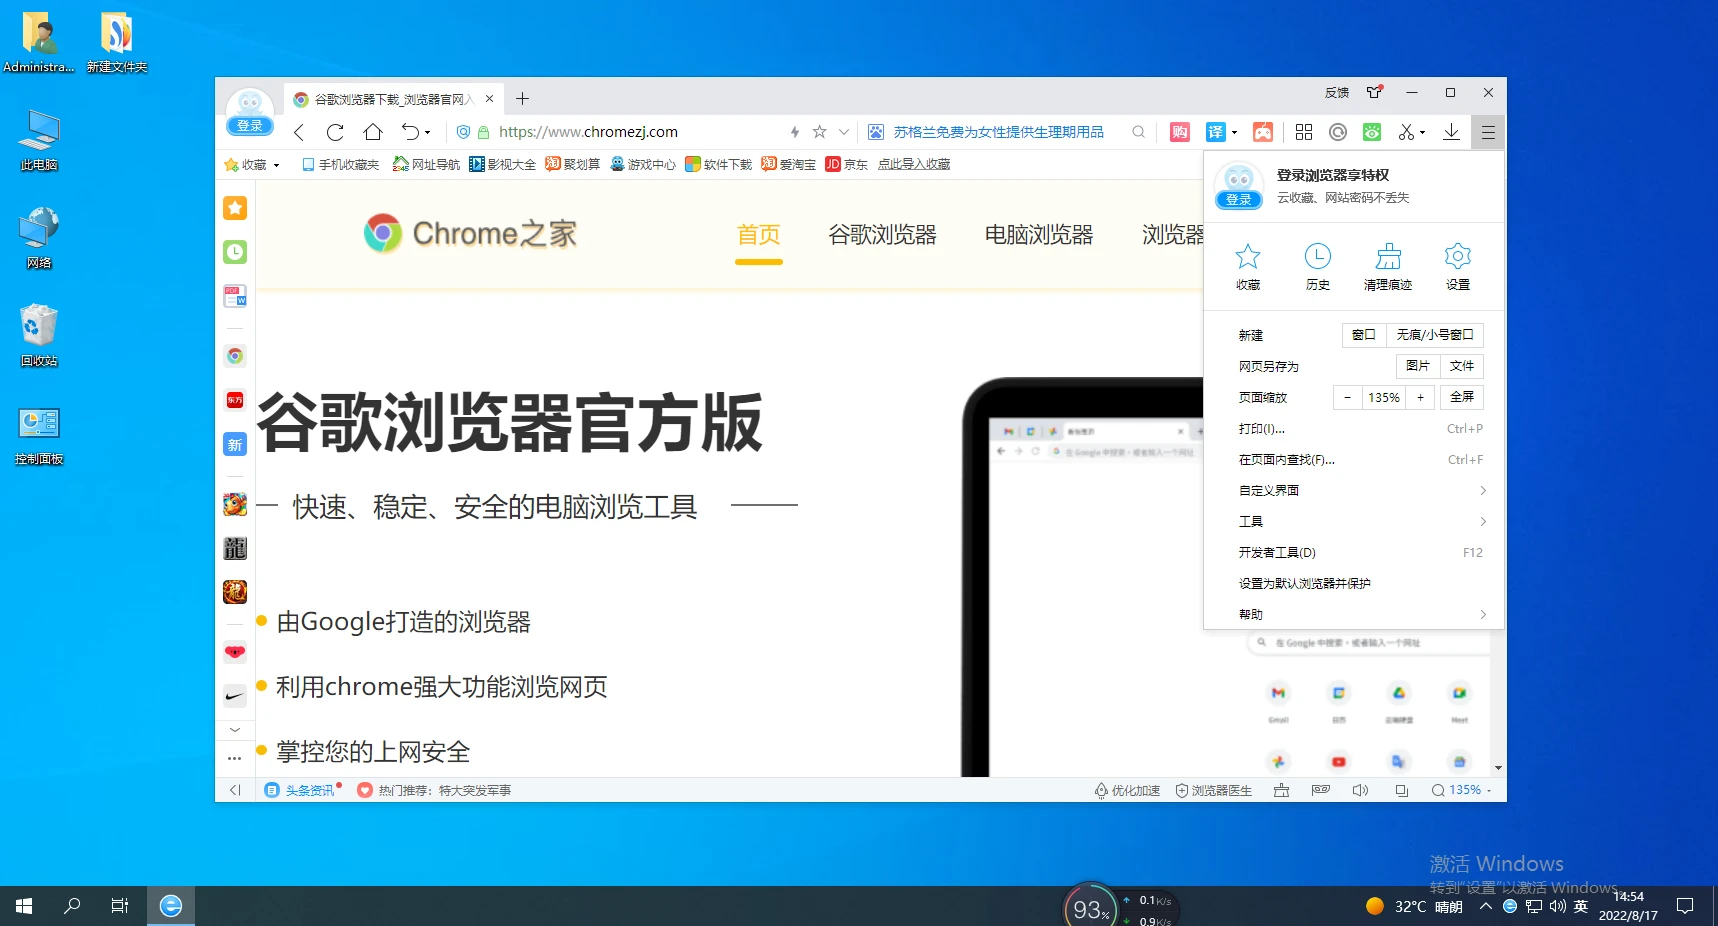The width and height of the screenshot is (1718, 926).
Task: Open 清理痕迹 in menu panel
Action: point(1388,267)
